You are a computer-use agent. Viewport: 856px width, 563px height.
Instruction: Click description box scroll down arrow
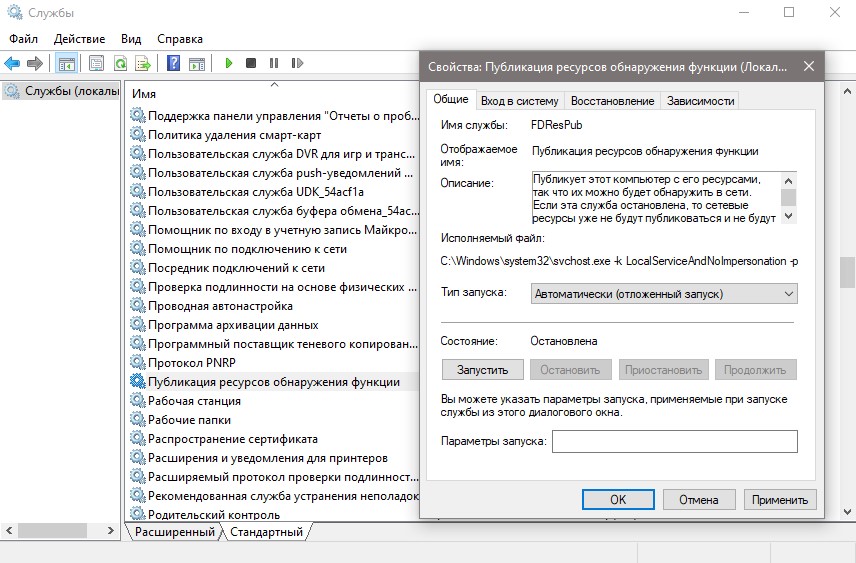tap(788, 216)
